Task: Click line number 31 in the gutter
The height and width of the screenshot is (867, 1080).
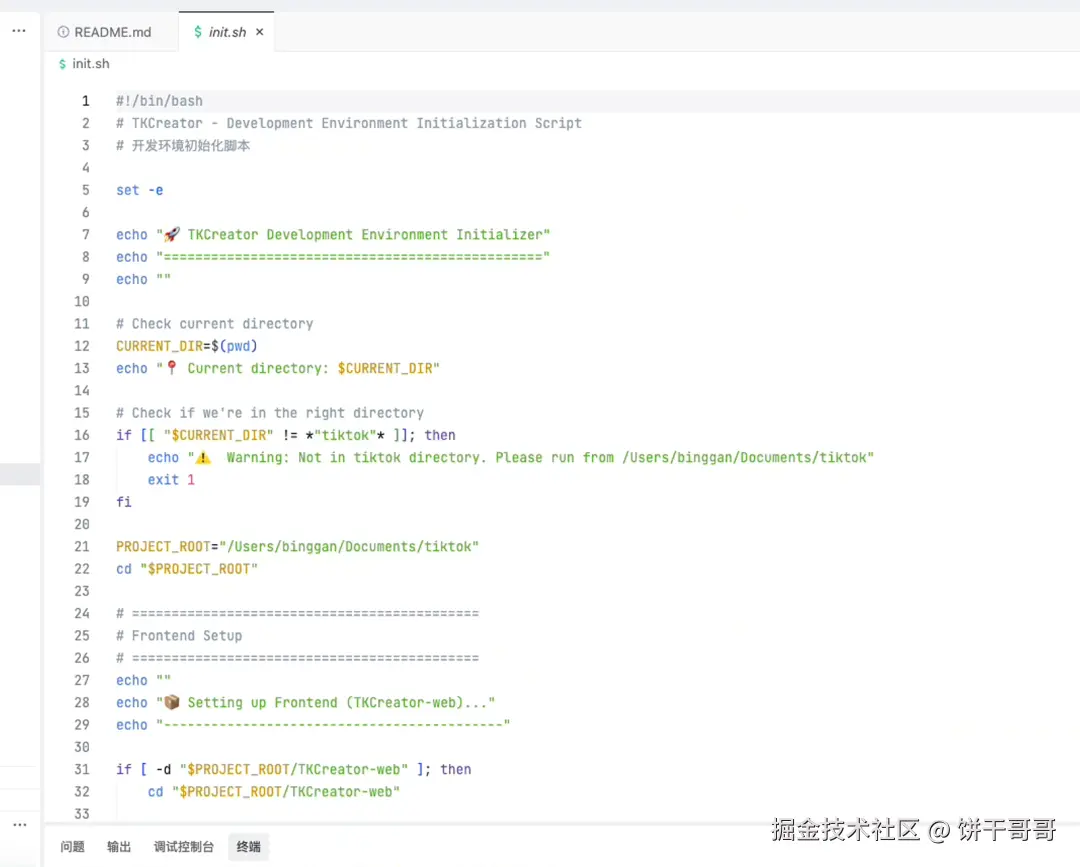Action: [x=82, y=769]
